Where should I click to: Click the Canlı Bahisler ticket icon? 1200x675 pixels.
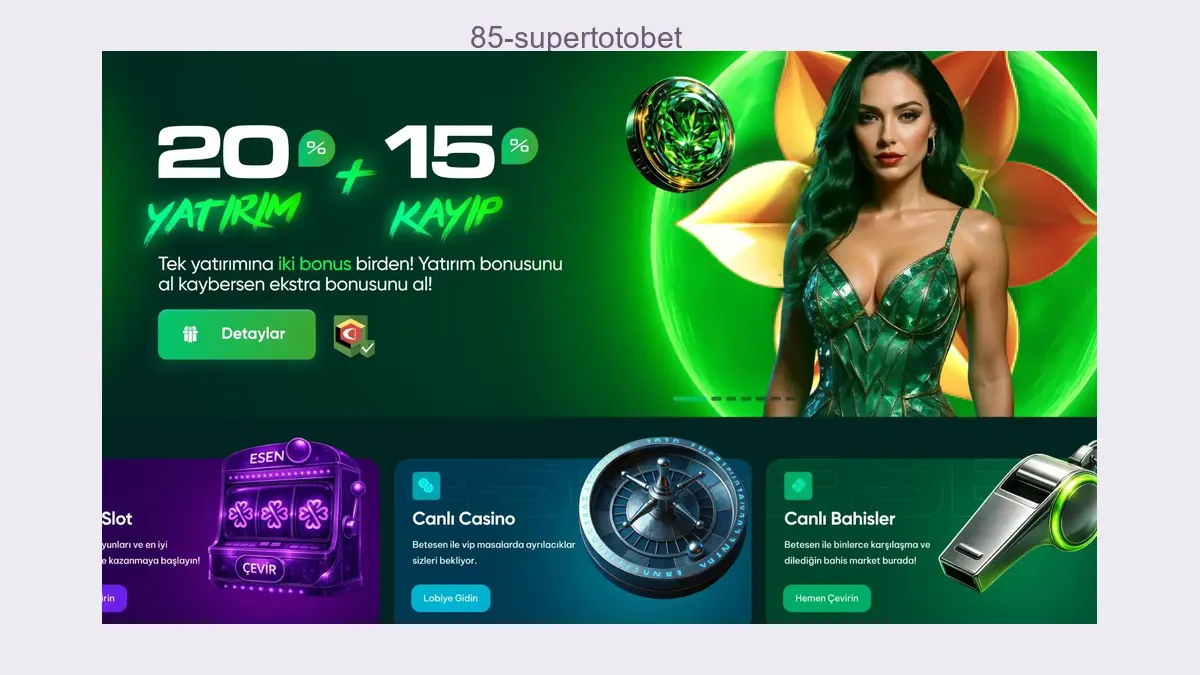point(798,486)
